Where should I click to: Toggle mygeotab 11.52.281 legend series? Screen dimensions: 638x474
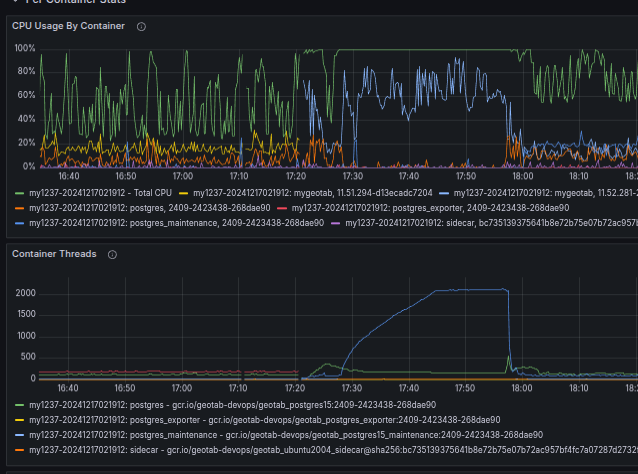546,193
